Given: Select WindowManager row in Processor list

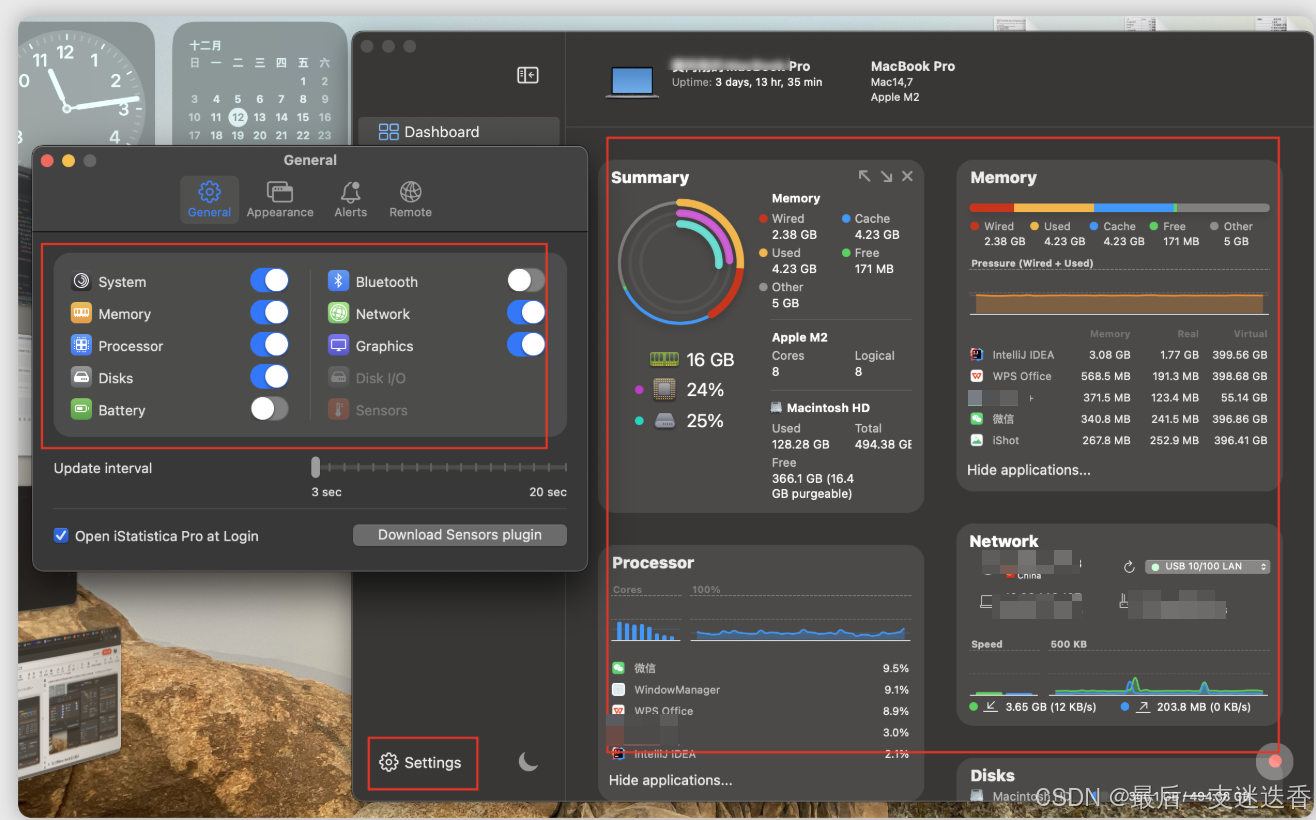Looking at the screenshot, I should (760, 690).
